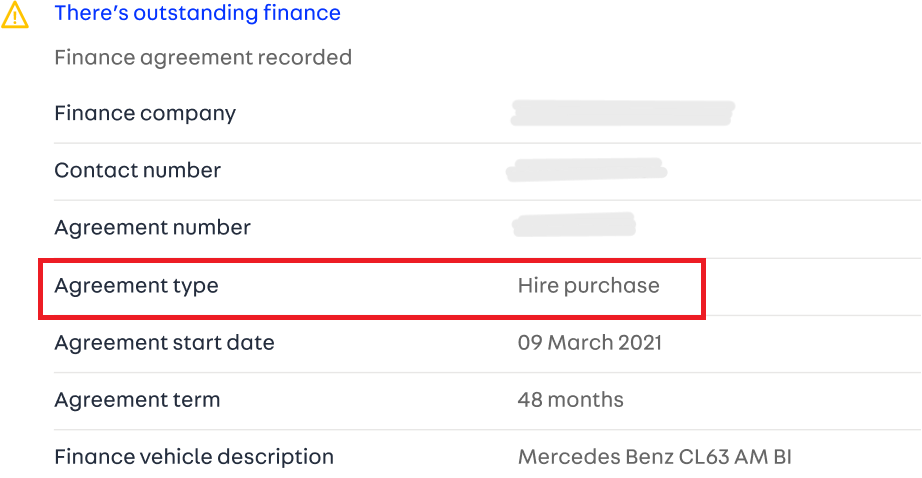922x478 pixels.
Task: Click the yellow warning triangle icon
Action: 15,15
